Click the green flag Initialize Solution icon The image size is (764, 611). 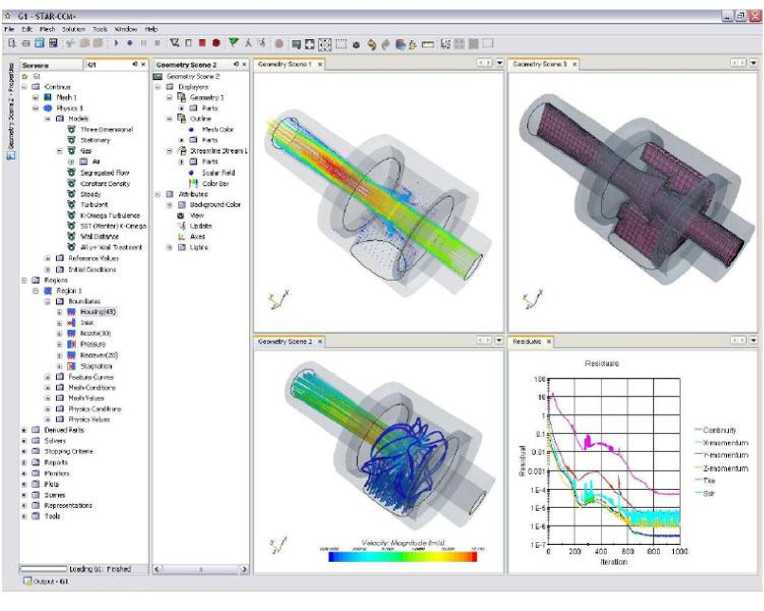click(x=234, y=43)
